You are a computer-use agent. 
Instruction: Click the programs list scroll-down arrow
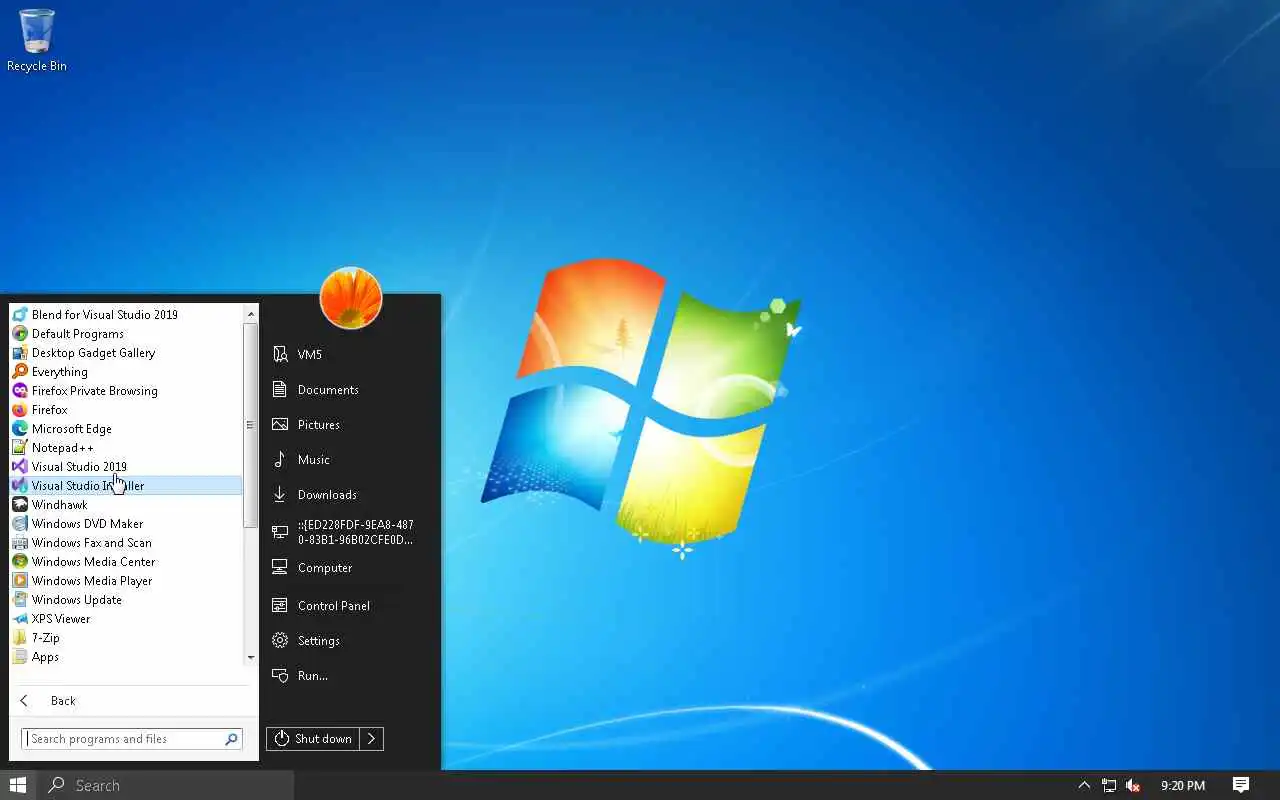tap(250, 657)
